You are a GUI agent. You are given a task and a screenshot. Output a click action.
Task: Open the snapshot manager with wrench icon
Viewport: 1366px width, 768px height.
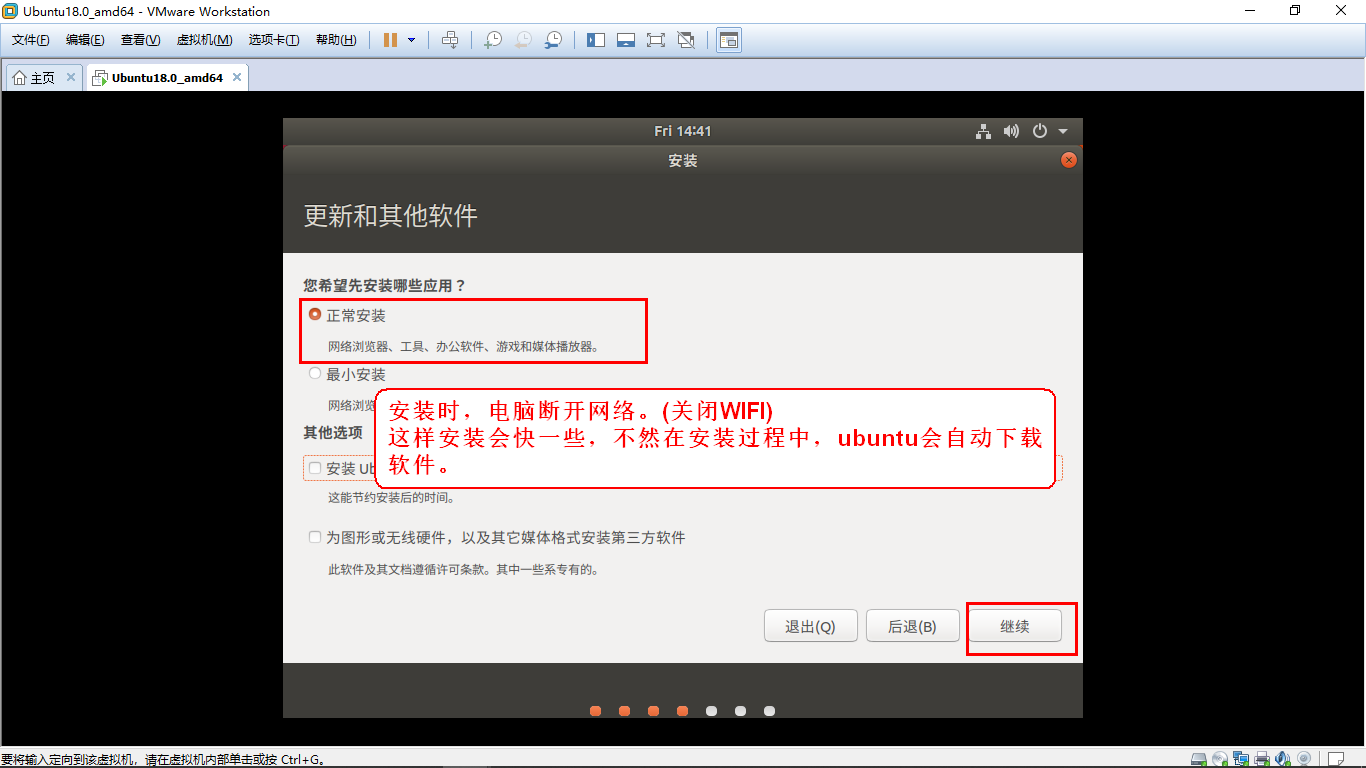point(553,40)
